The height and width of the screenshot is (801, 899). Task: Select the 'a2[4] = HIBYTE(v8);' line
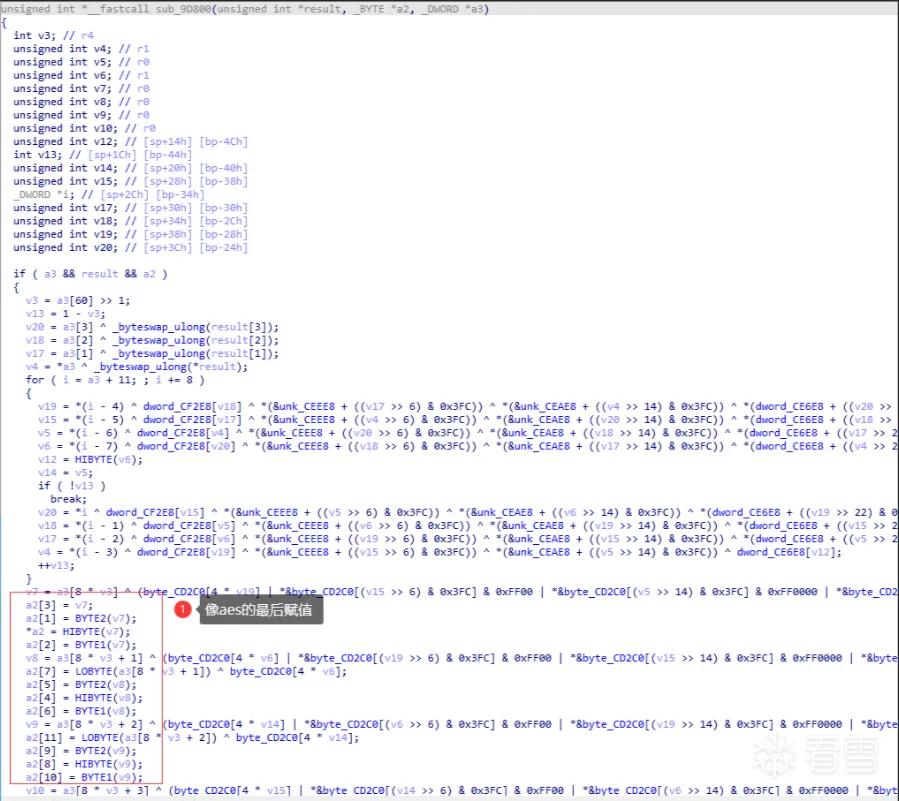point(84,698)
